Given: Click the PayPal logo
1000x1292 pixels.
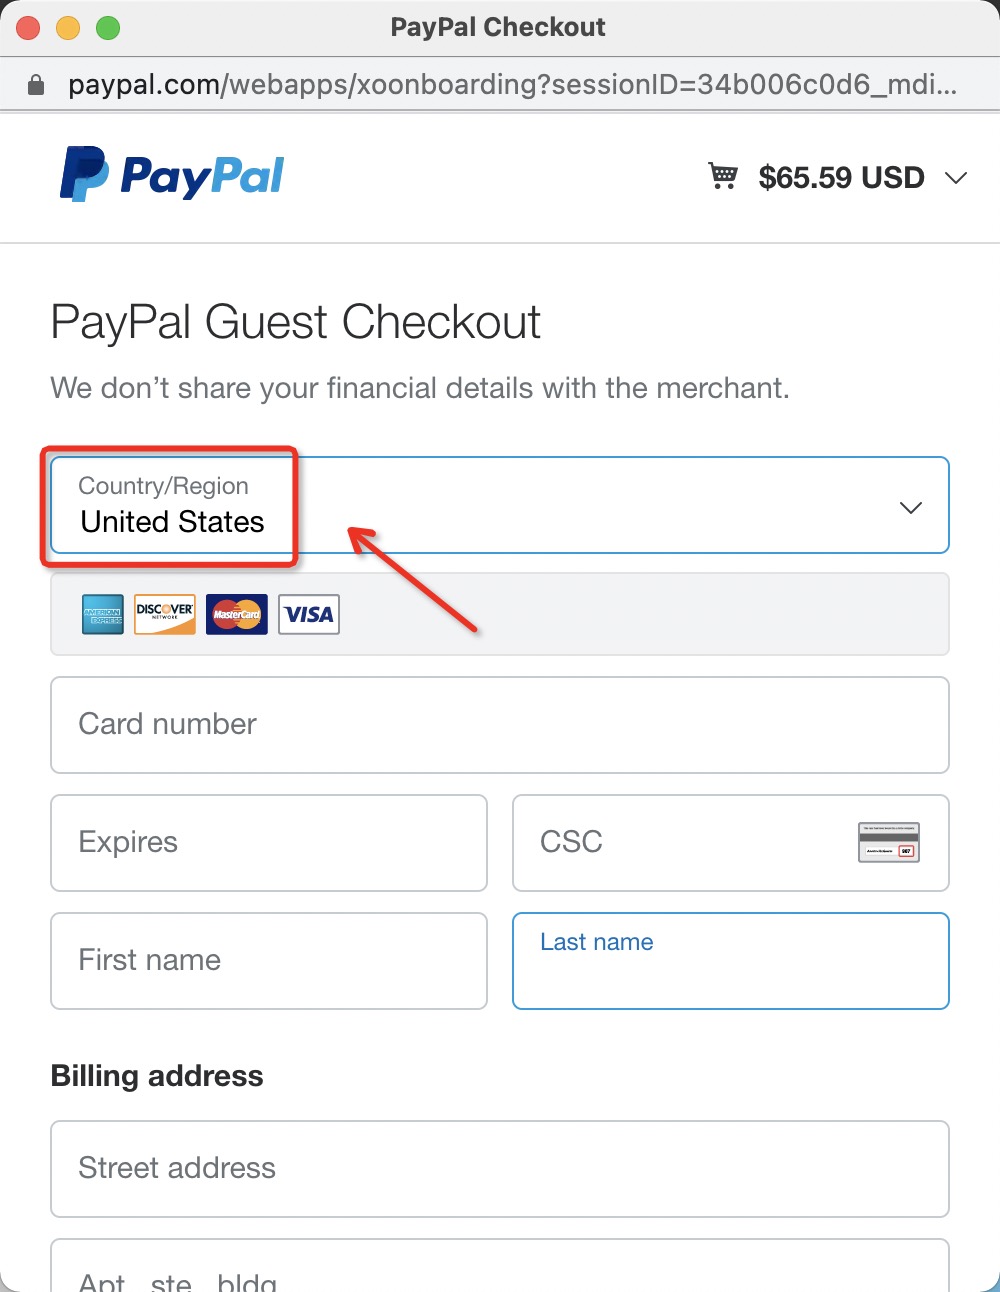Looking at the screenshot, I should pos(172,175).
